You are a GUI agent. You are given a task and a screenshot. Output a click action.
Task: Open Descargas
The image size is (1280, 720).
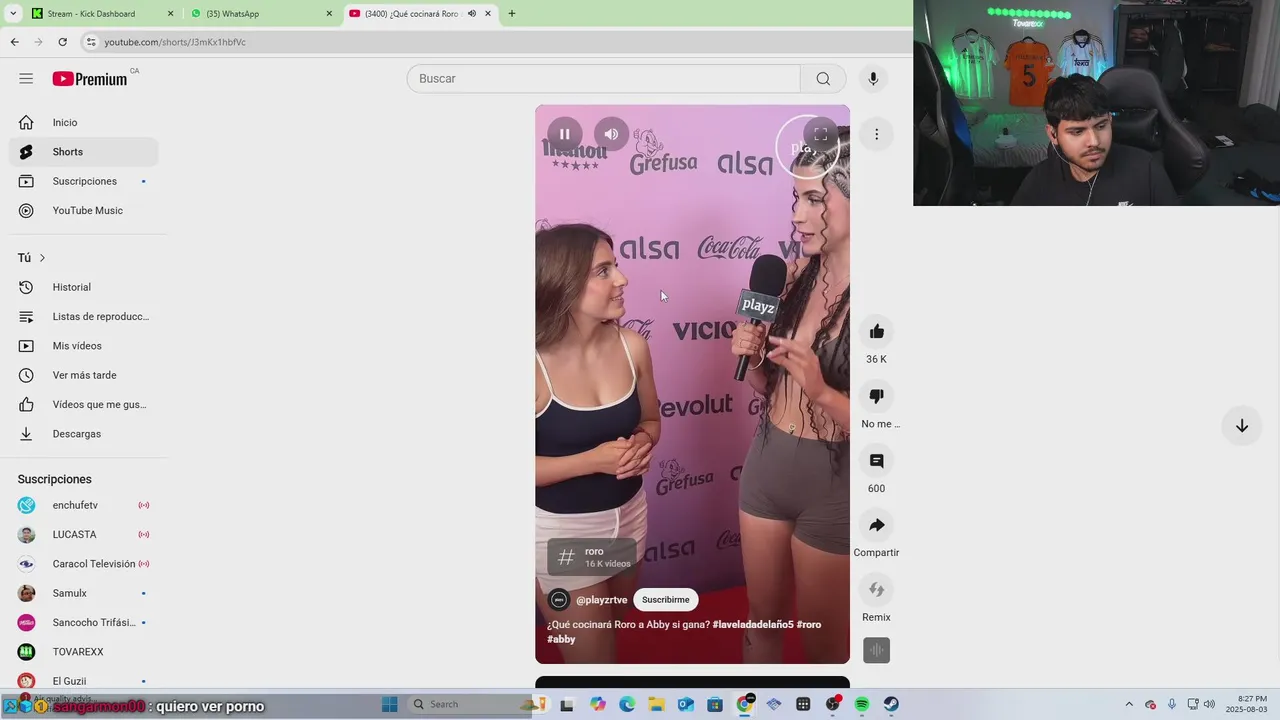[x=84, y=434]
